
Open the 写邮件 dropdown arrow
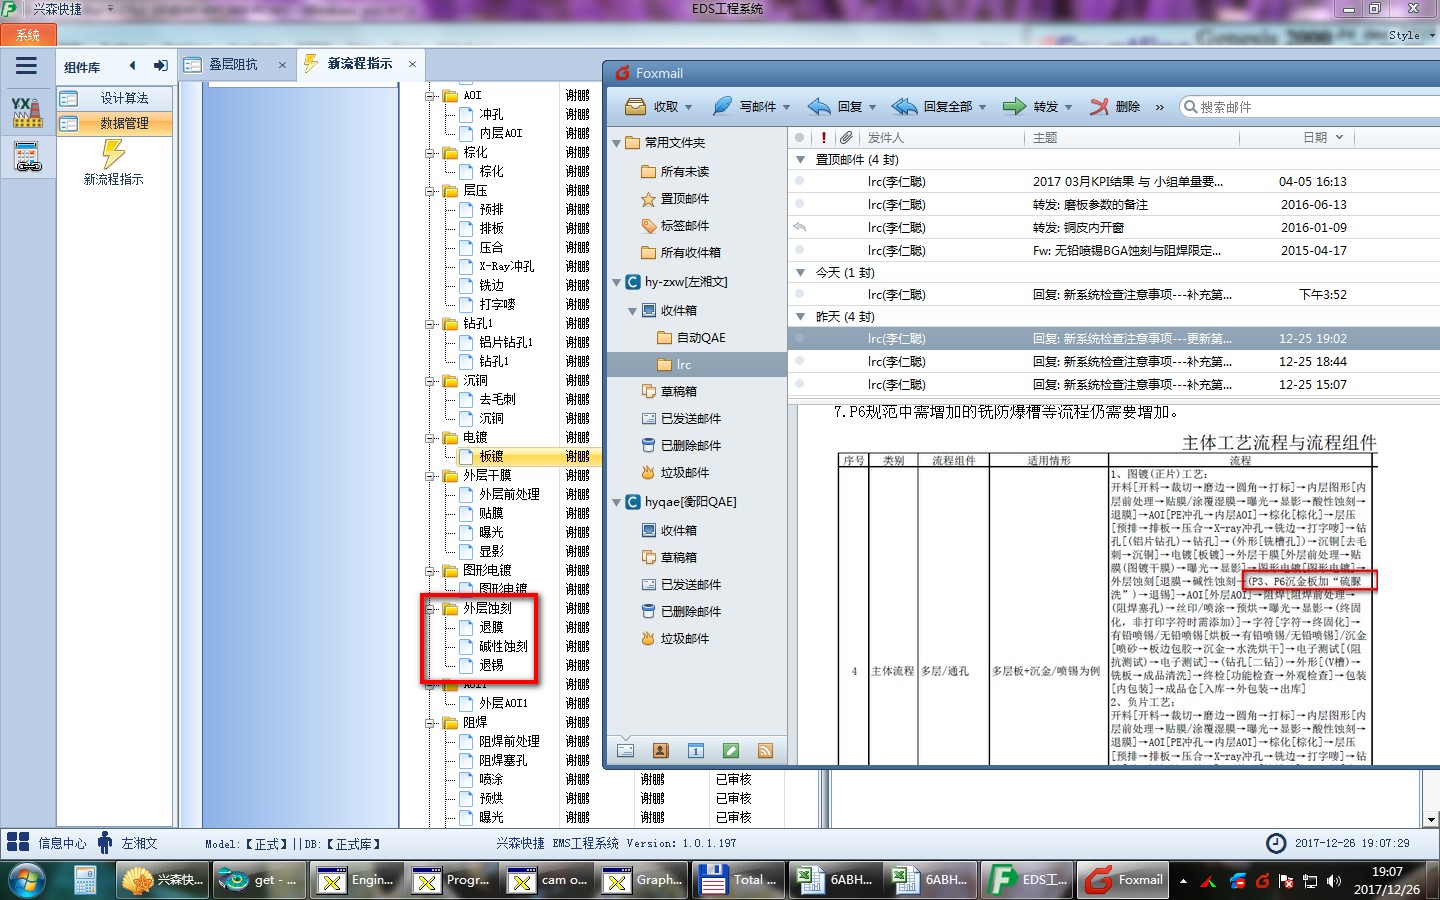pyautogui.click(x=786, y=107)
